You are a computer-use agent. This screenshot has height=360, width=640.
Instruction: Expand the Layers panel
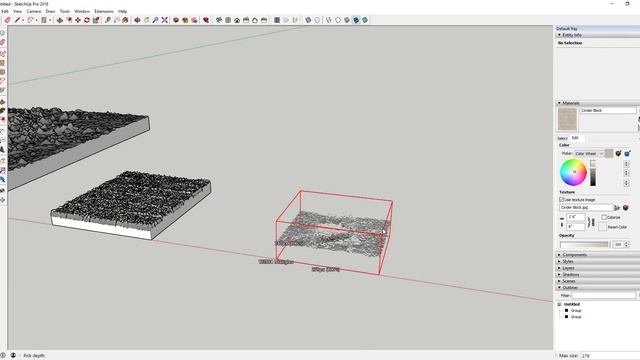pyautogui.click(x=559, y=268)
